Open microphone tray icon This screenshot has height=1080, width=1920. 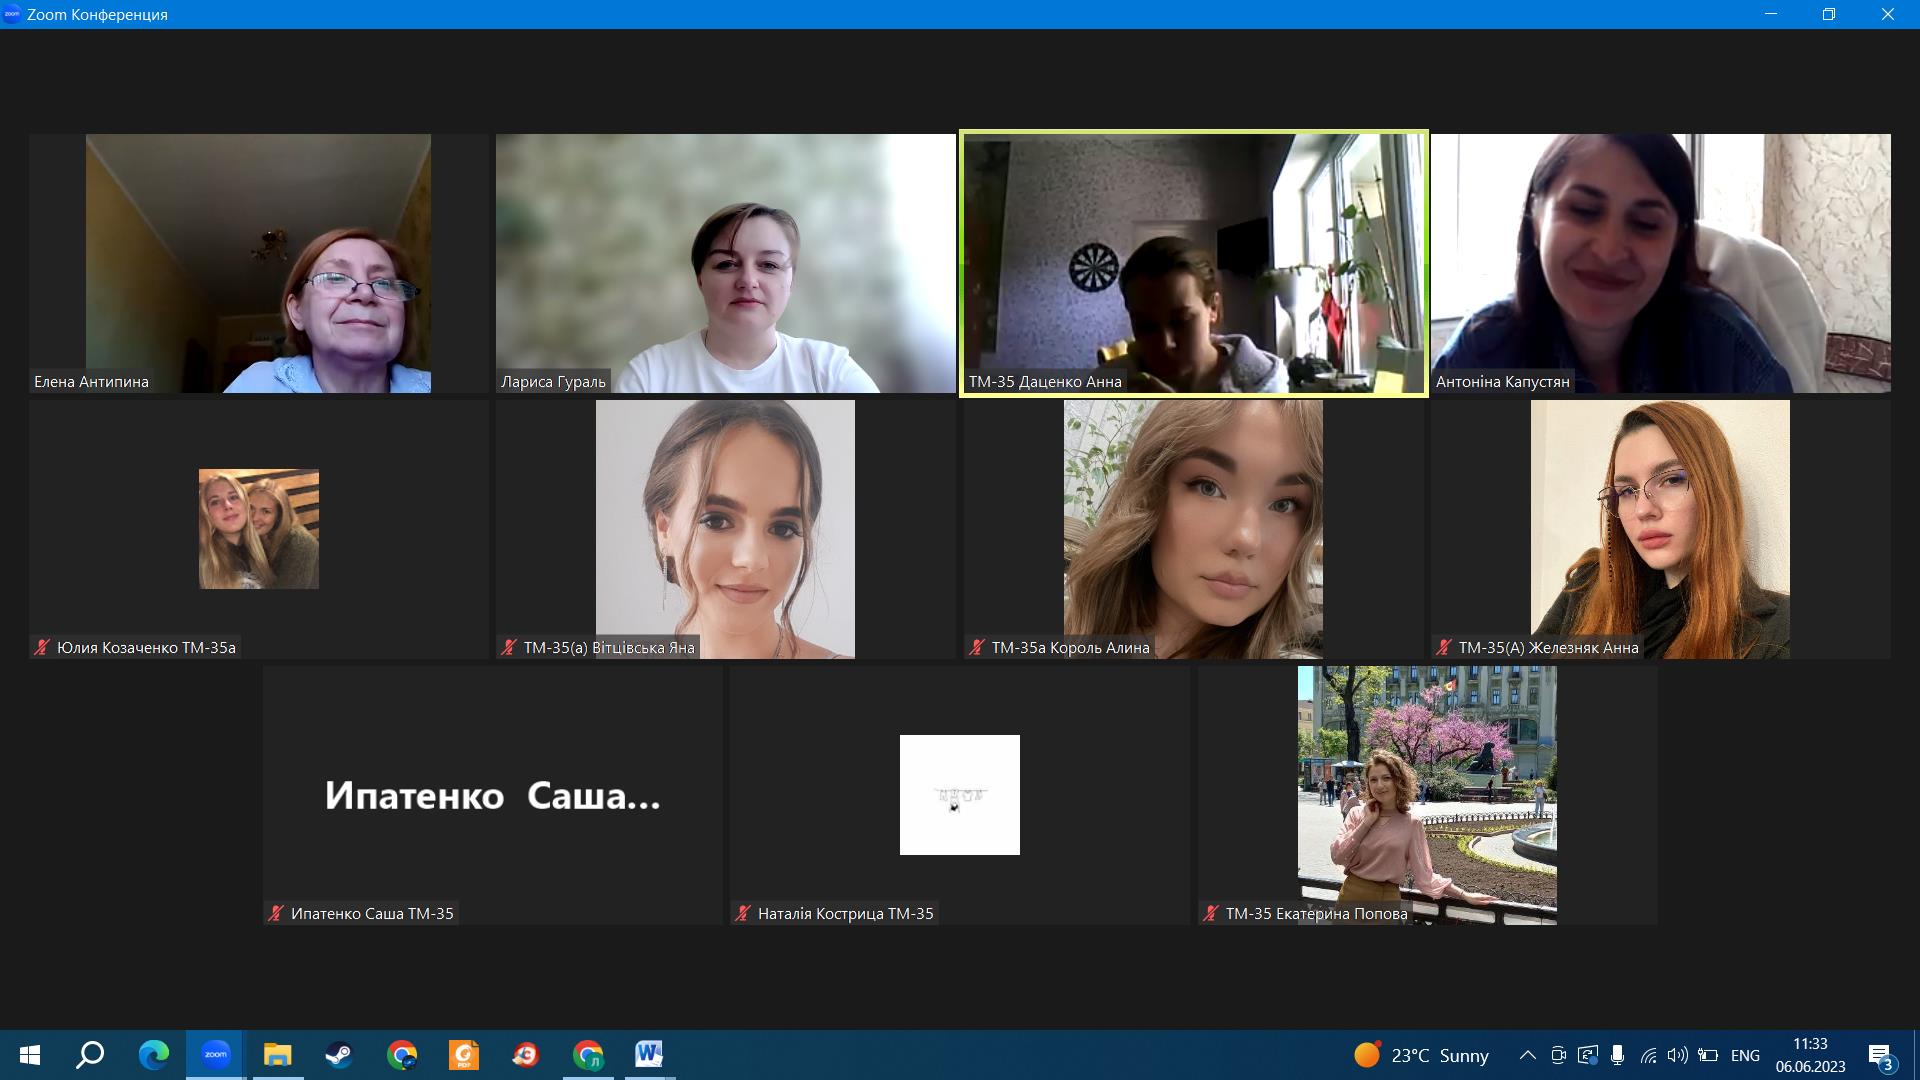1617,1055
